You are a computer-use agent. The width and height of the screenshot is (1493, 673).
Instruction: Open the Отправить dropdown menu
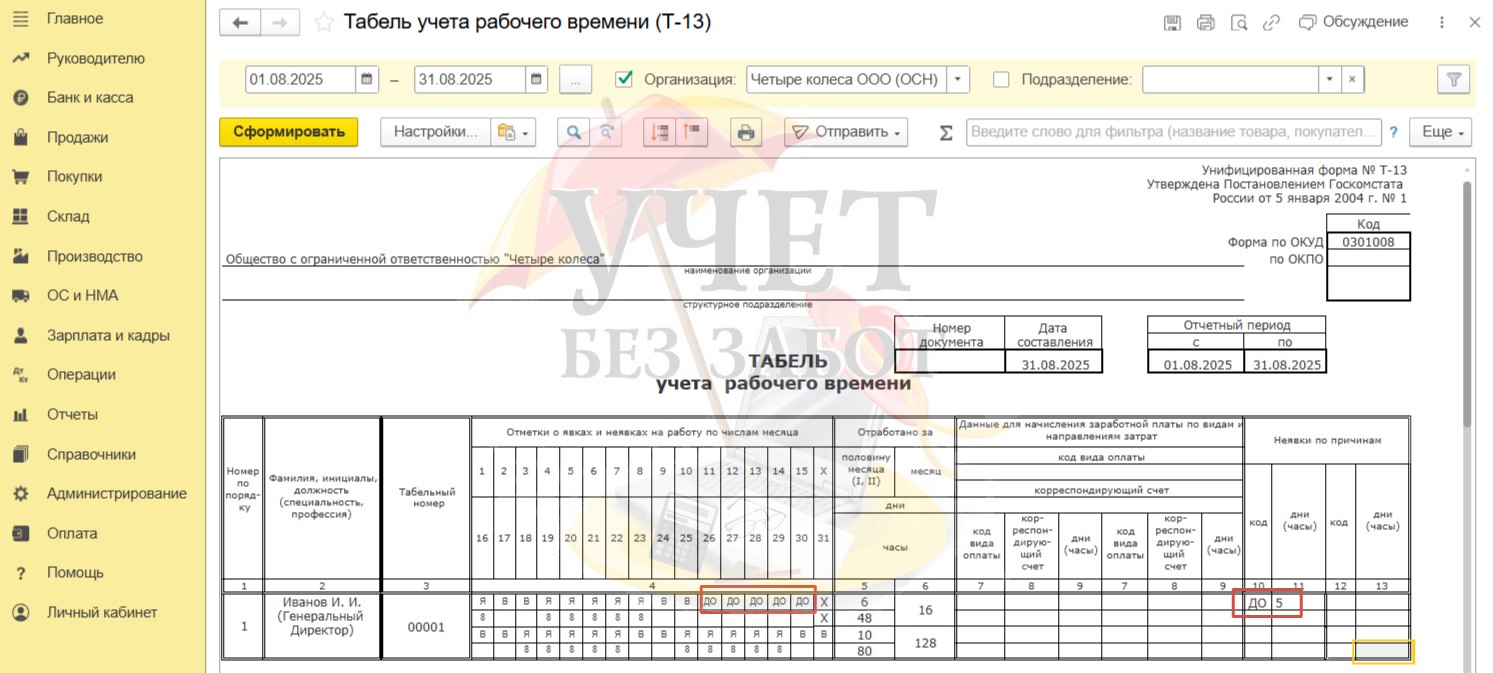tap(846, 132)
